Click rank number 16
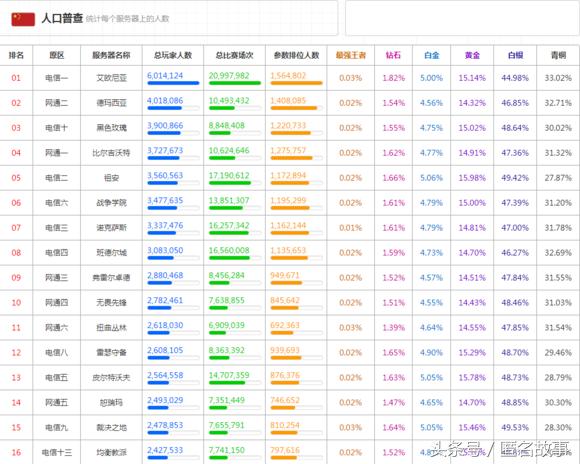The image size is (580, 464). pos(16,453)
